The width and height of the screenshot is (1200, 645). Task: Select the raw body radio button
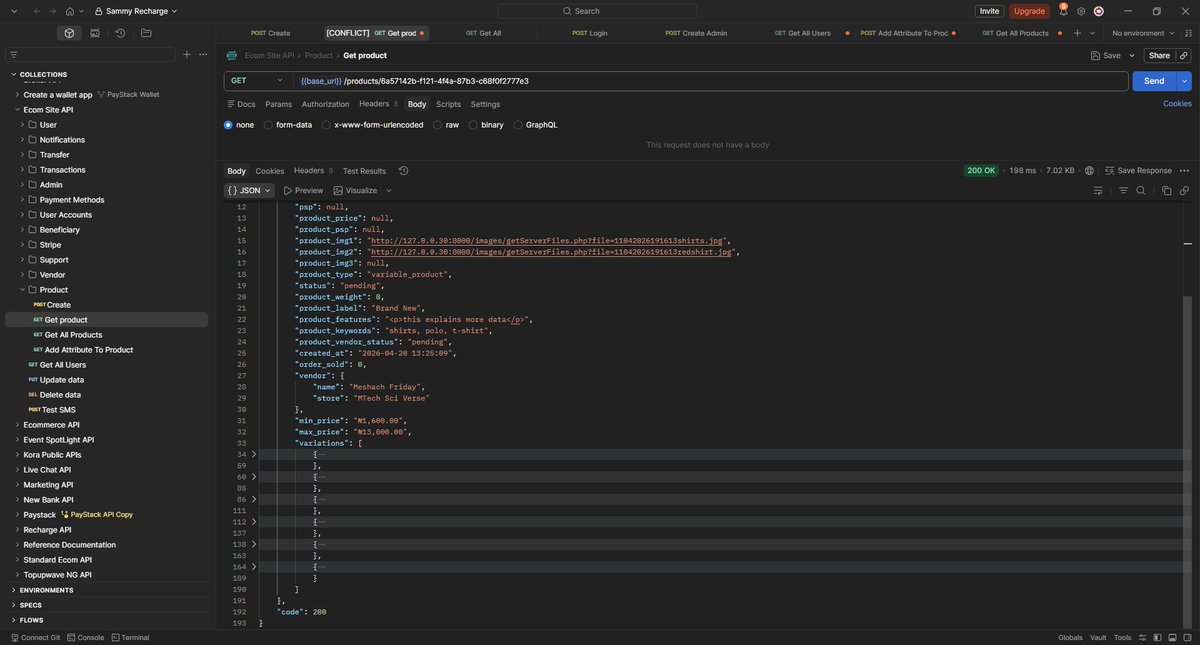click(437, 125)
